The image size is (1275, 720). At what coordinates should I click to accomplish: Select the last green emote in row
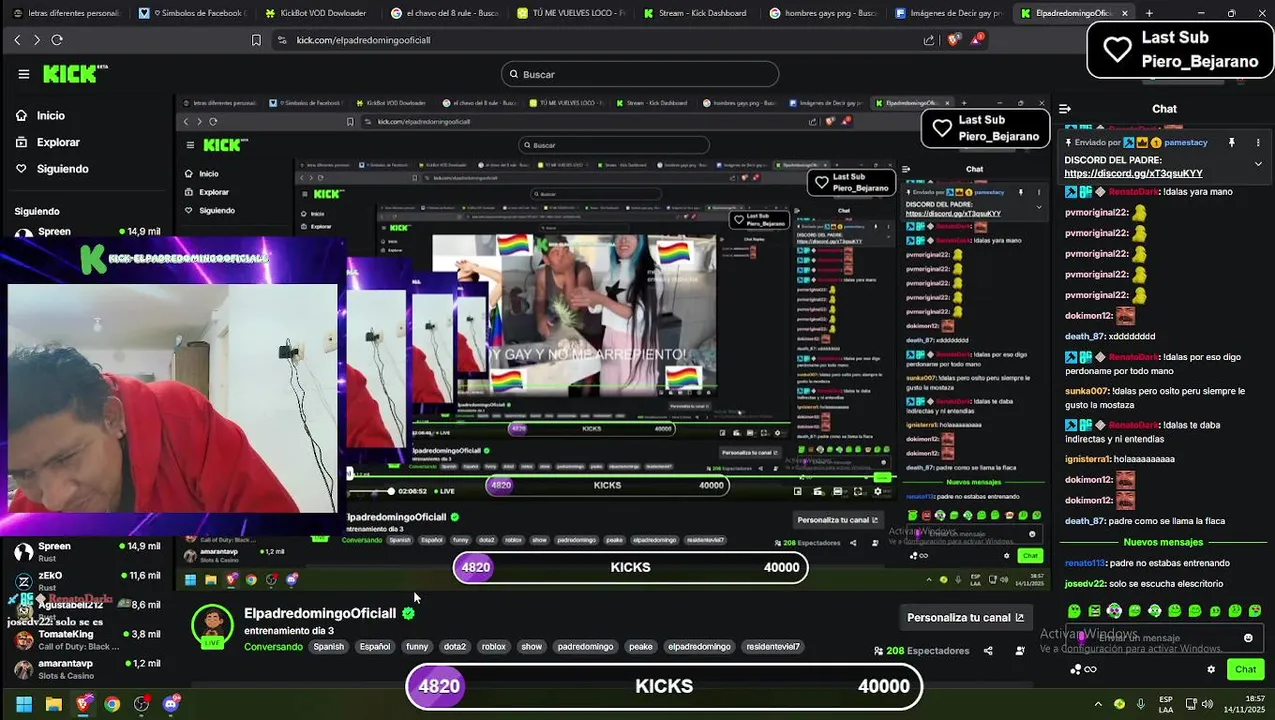coord(1255,611)
